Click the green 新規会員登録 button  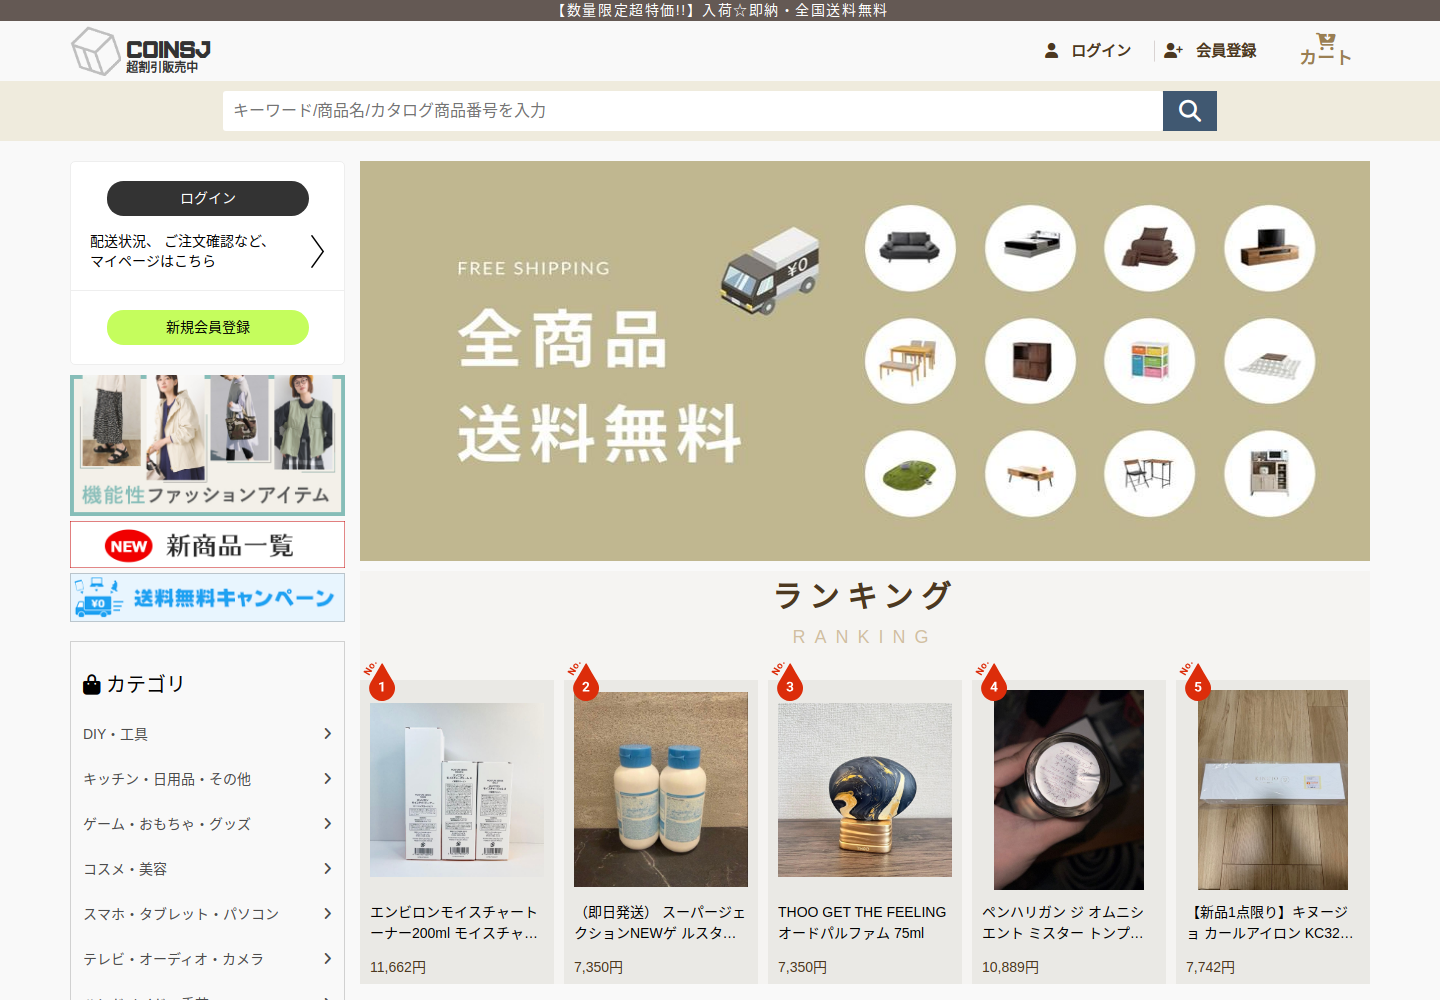(208, 327)
